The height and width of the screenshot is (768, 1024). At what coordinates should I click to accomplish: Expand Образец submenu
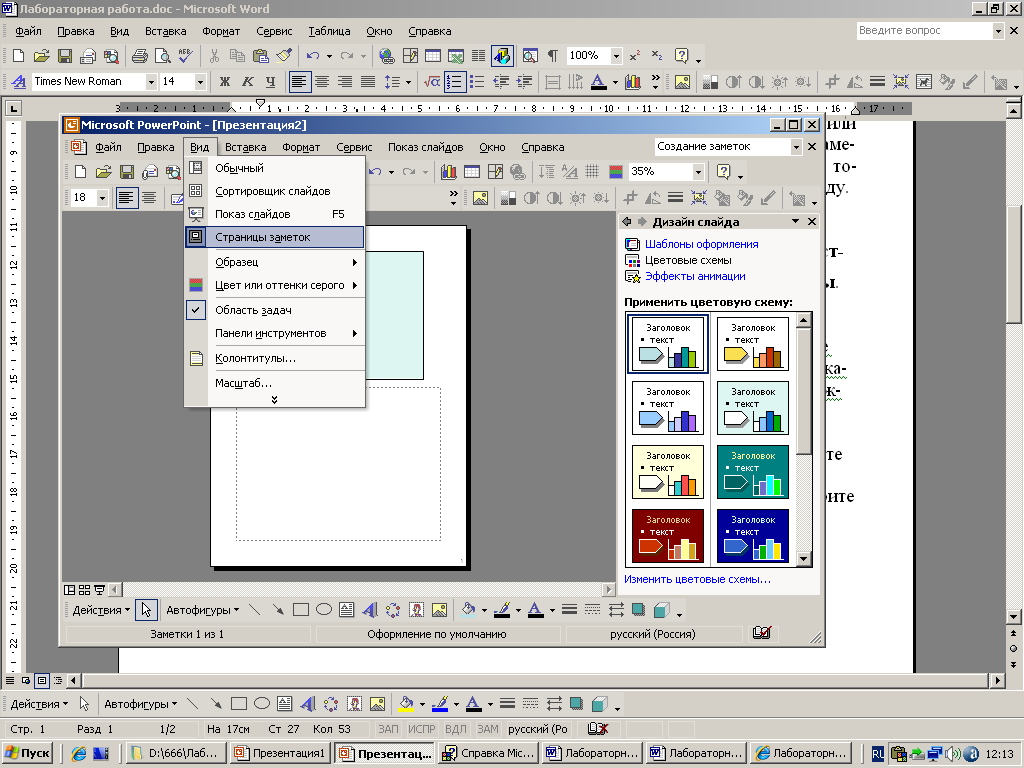click(274, 262)
